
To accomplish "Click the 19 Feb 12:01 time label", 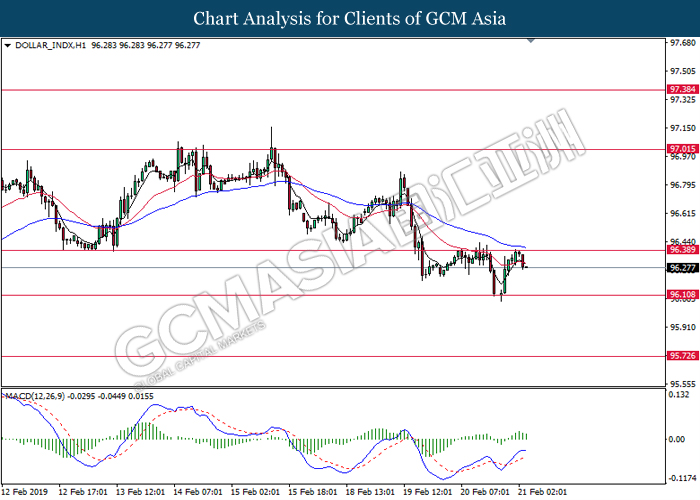I will (428, 492).
